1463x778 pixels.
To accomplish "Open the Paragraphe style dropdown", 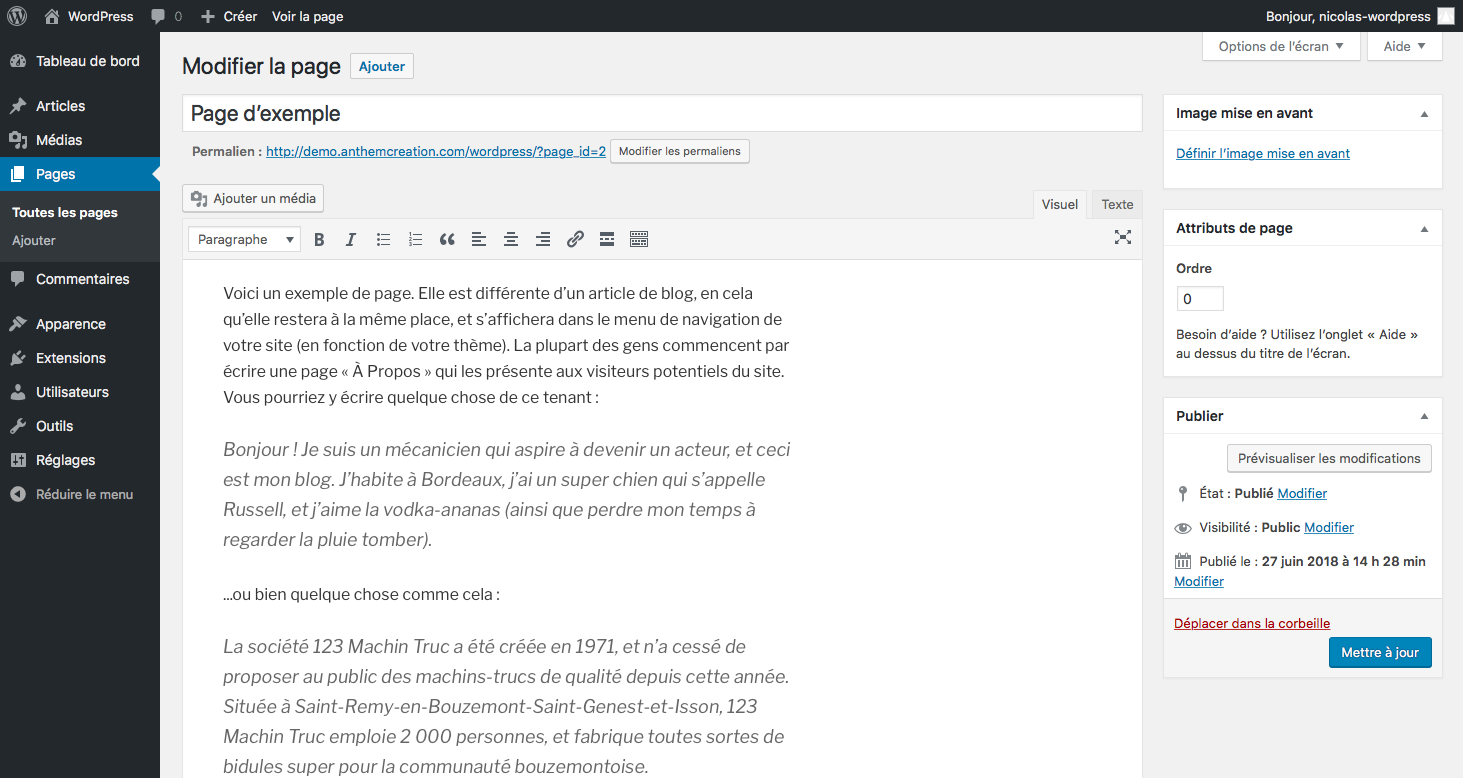I will (244, 239).
